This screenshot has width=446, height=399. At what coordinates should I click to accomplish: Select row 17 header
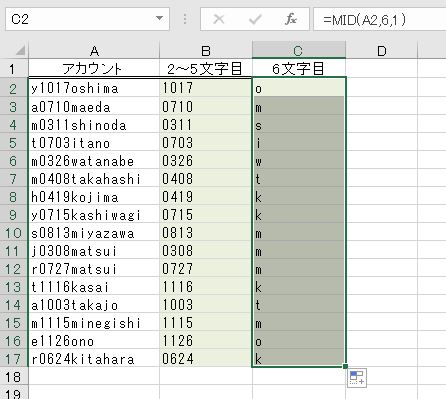pyautogui.click(x=14, y=359)
